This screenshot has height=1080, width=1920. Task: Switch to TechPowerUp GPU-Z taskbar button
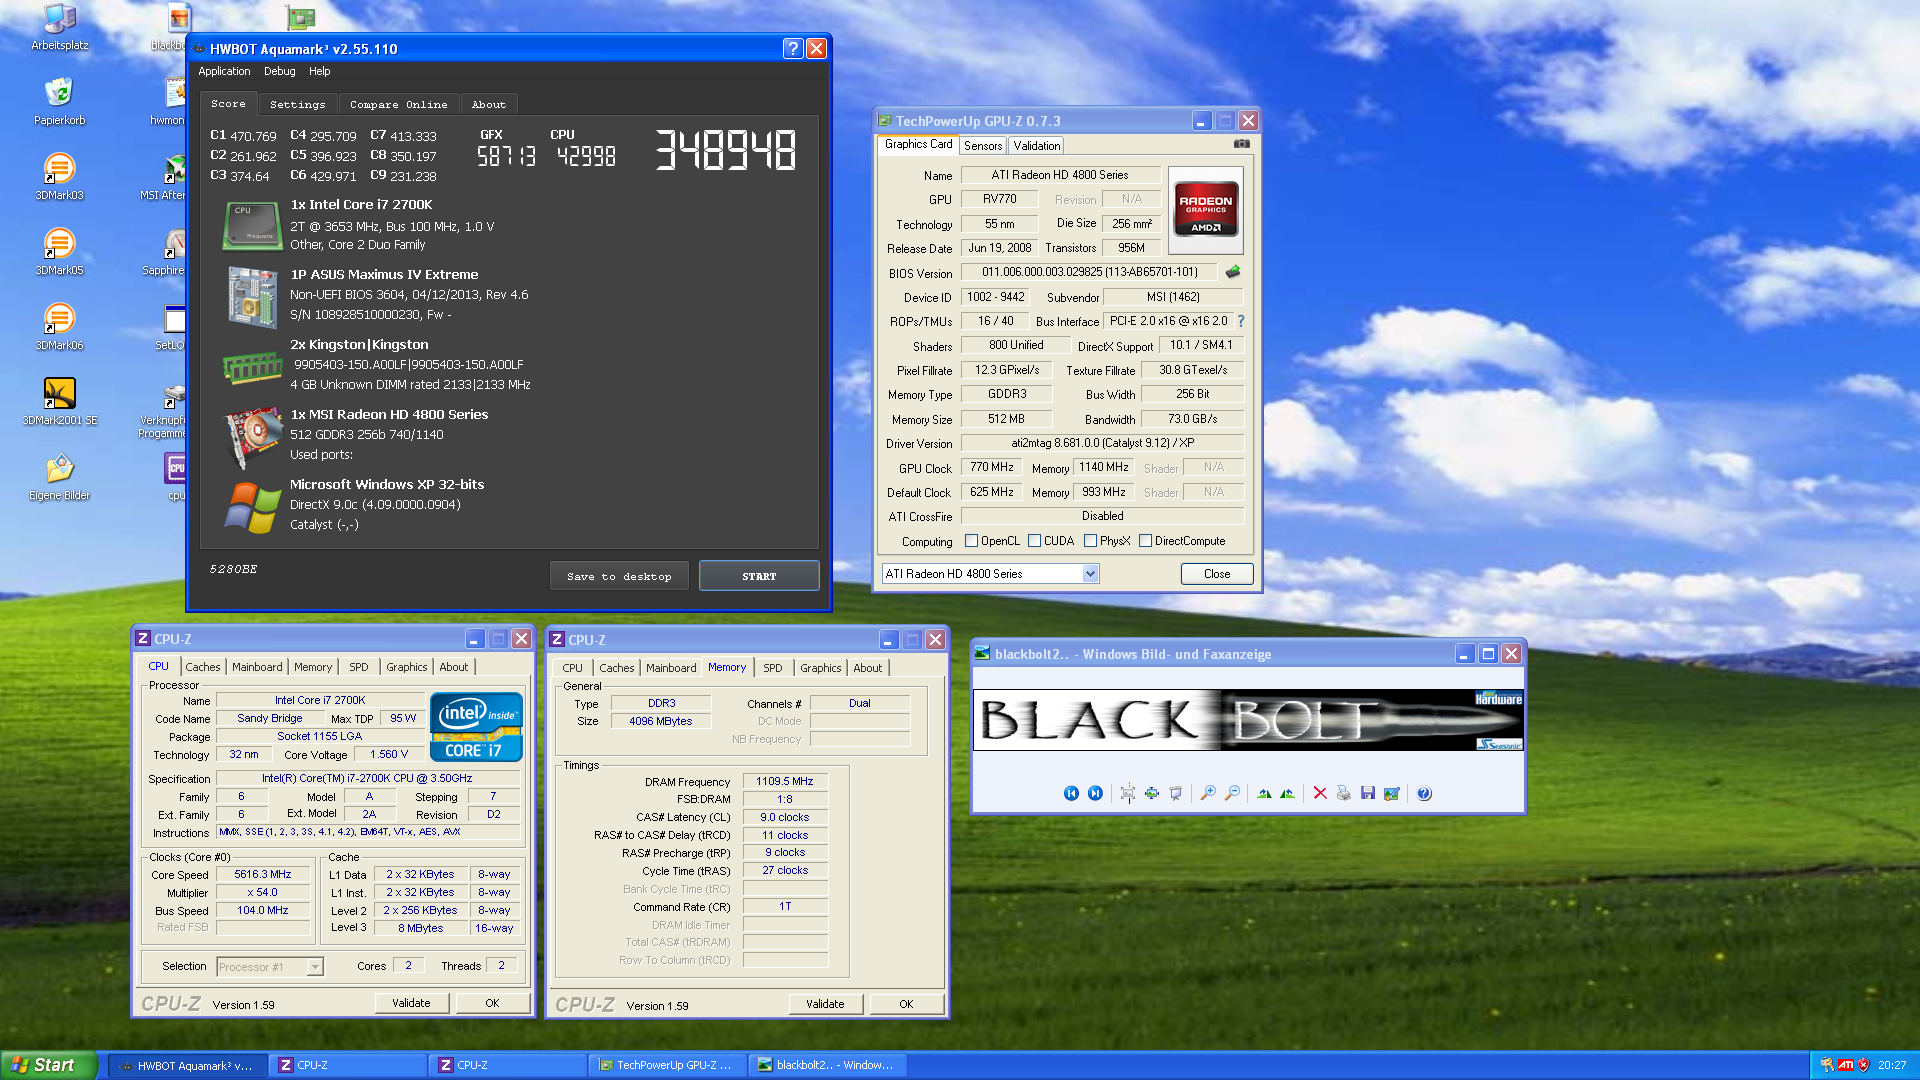pyautogui.click(x=666, y=1066)
